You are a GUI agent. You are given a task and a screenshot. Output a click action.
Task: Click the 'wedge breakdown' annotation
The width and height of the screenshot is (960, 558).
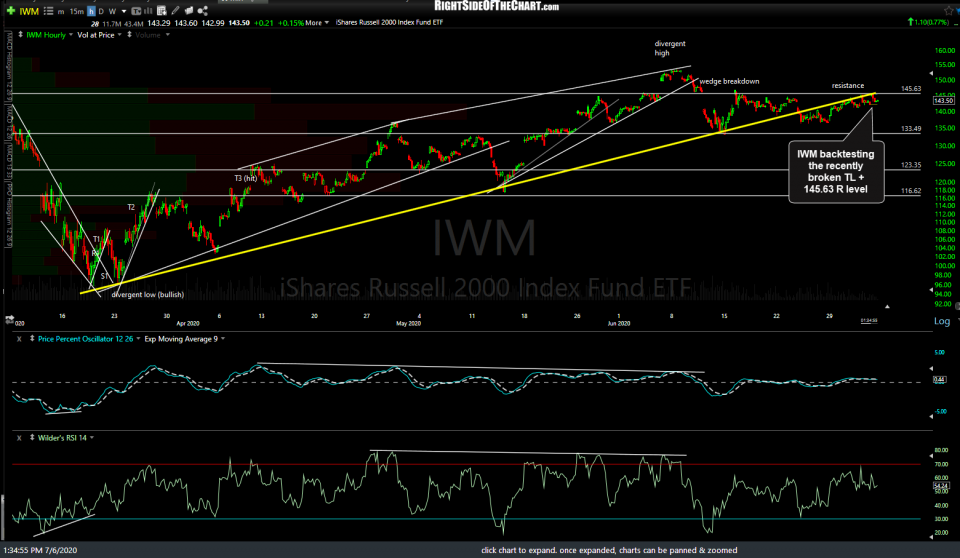pyautogui.click(x=729, y=81)
